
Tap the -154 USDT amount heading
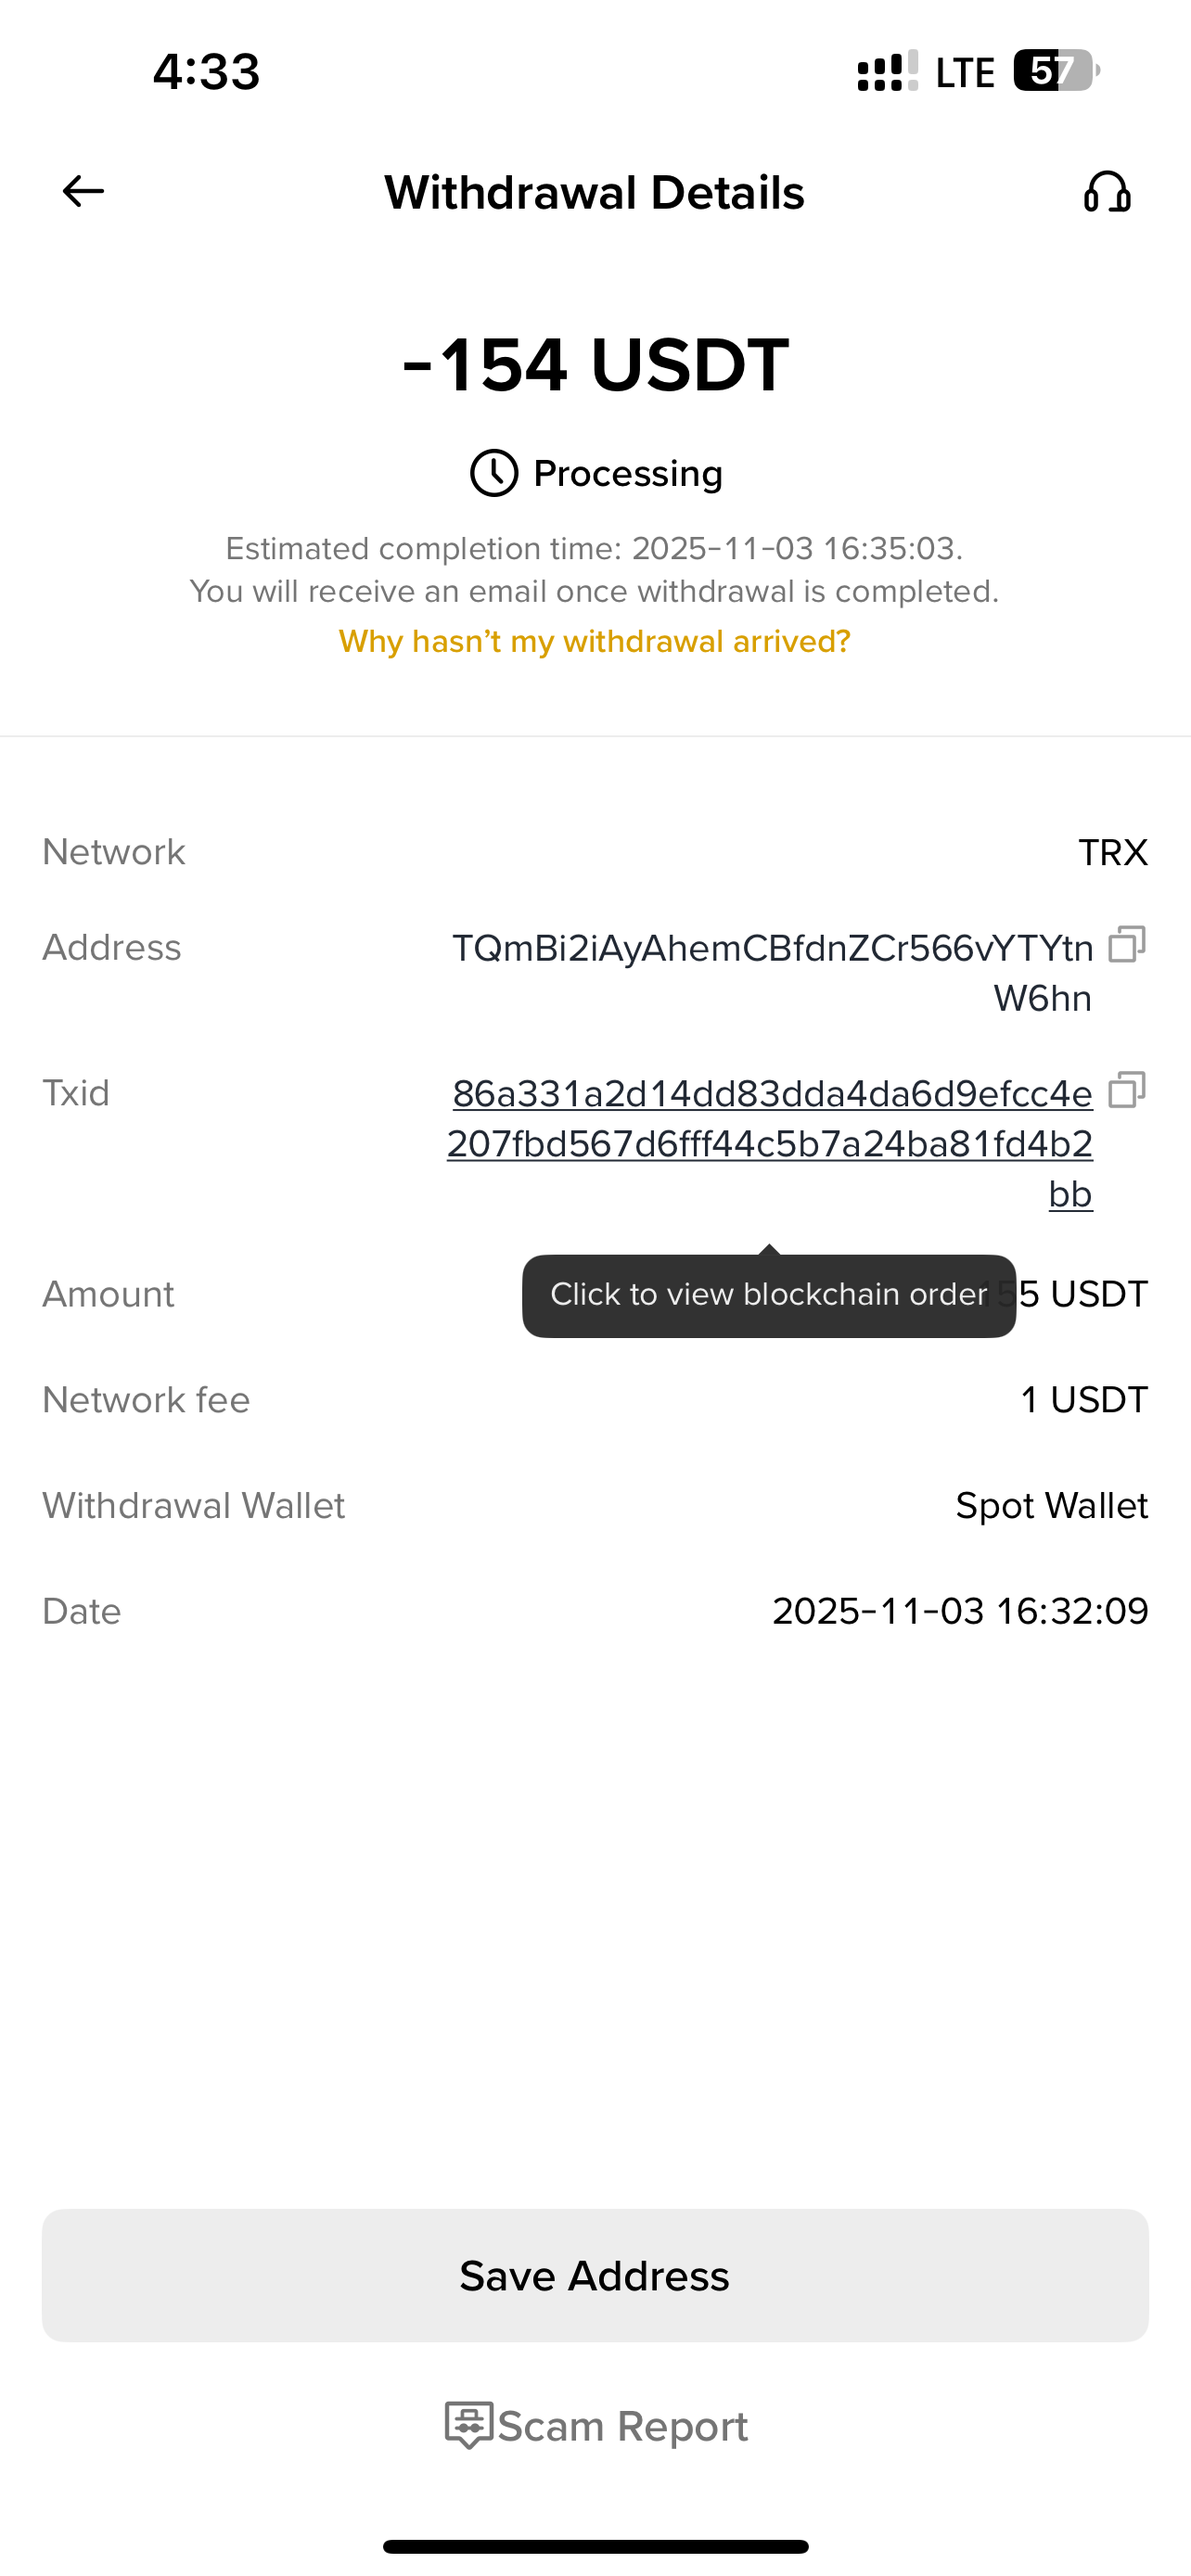[595, 364]
